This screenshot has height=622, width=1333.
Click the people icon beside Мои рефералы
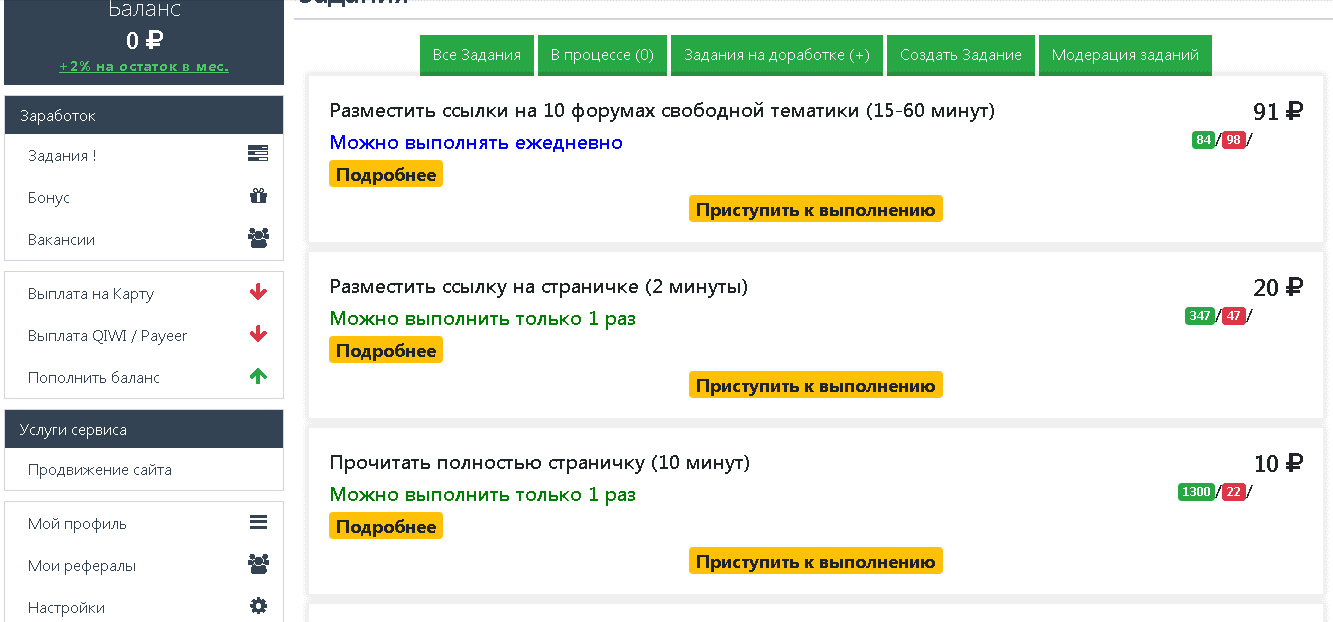click(x=258, y=564)
